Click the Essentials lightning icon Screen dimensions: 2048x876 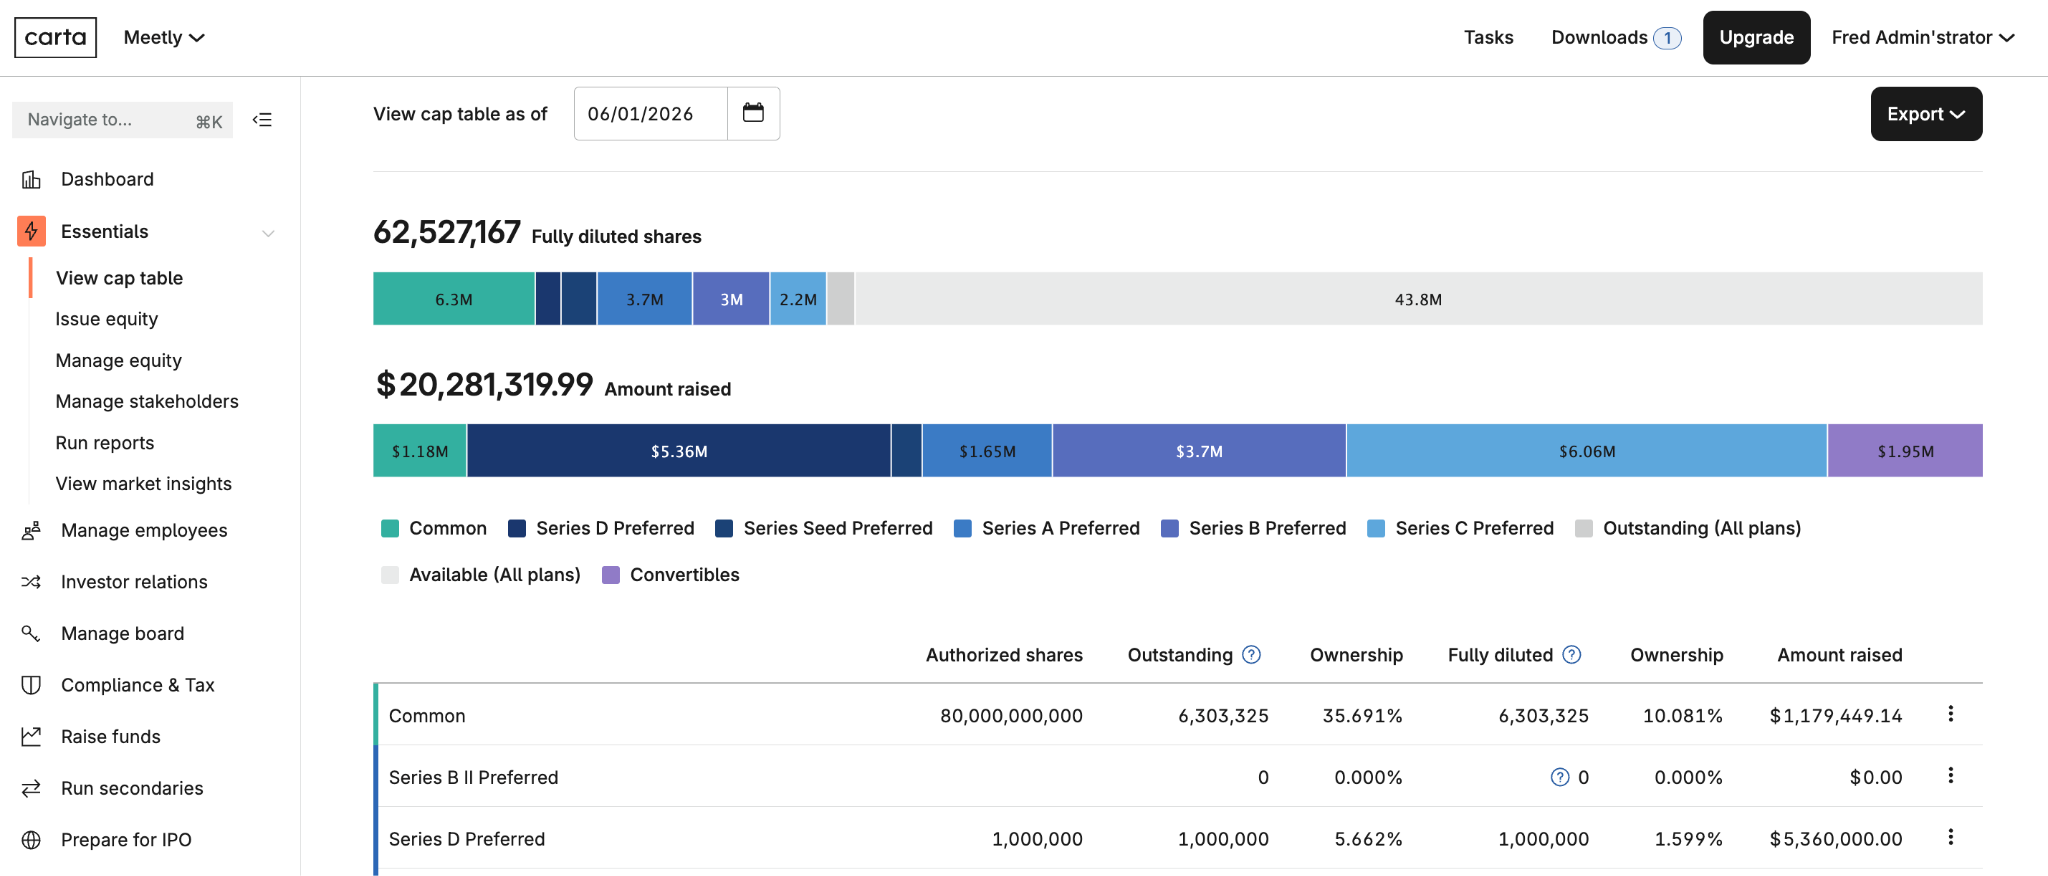[31, 231]
